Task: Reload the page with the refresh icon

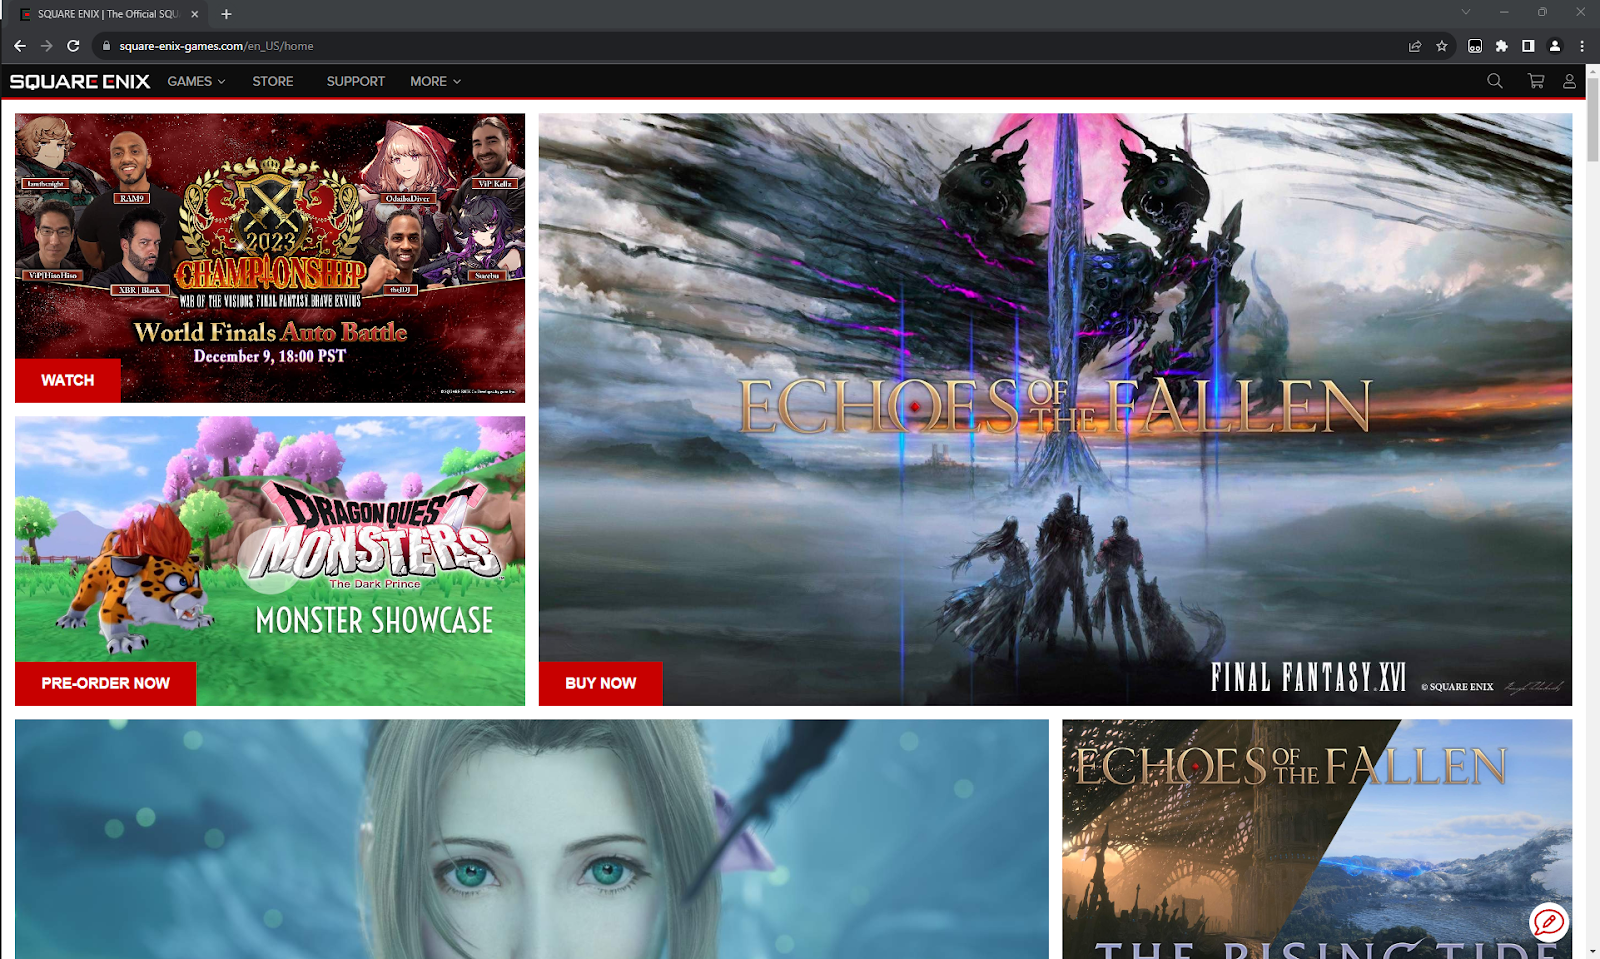Action: [x=73, y=46]
